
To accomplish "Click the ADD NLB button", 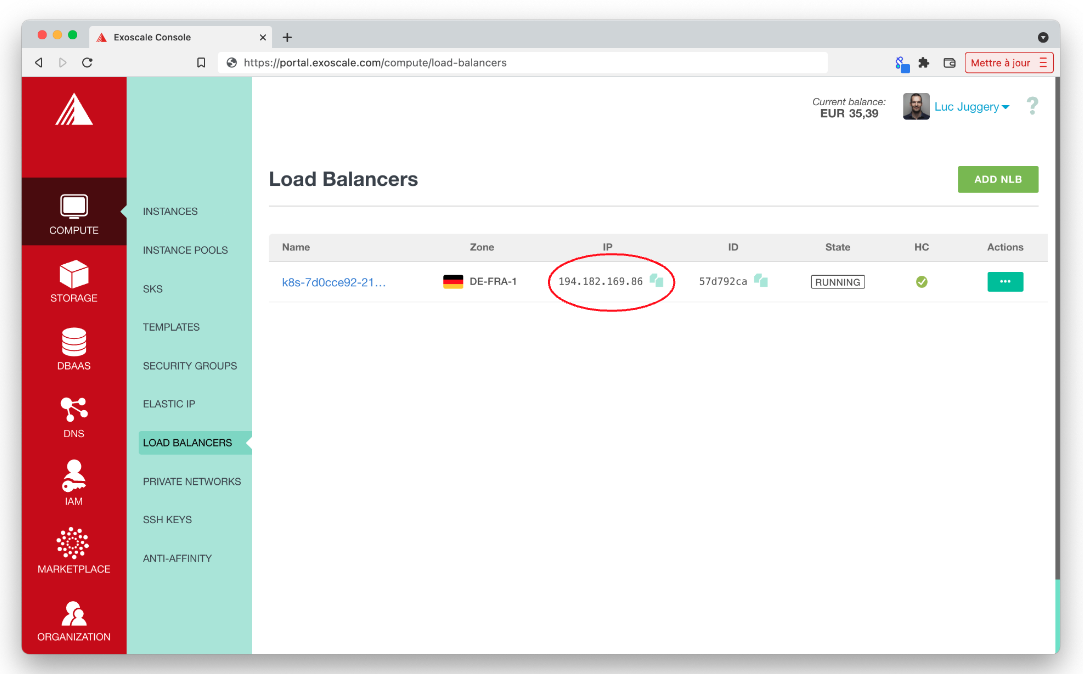I will tap(998, 179).
